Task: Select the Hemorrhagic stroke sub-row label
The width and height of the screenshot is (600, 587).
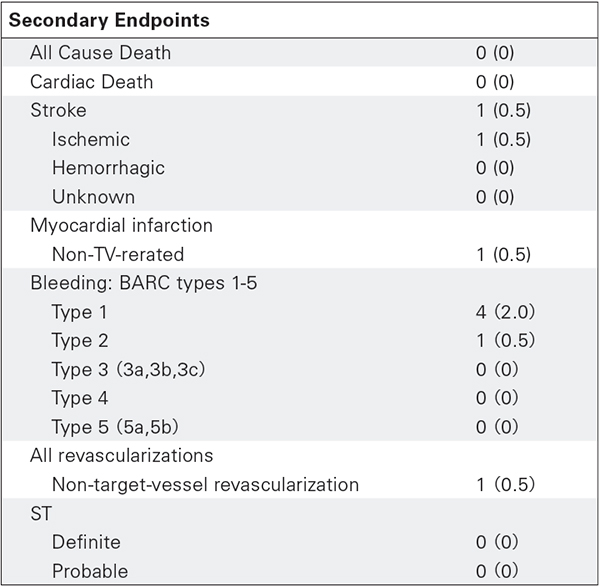Action: (108, 168)
